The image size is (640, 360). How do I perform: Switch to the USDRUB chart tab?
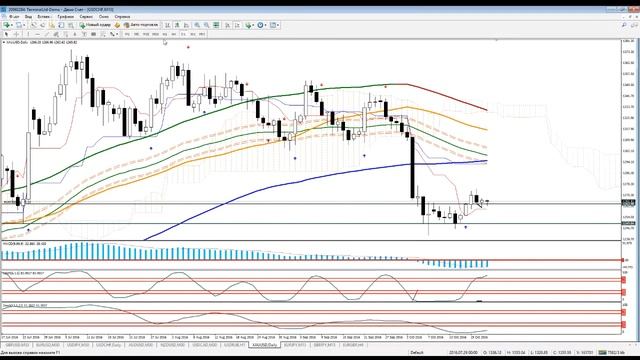point(236,345)
